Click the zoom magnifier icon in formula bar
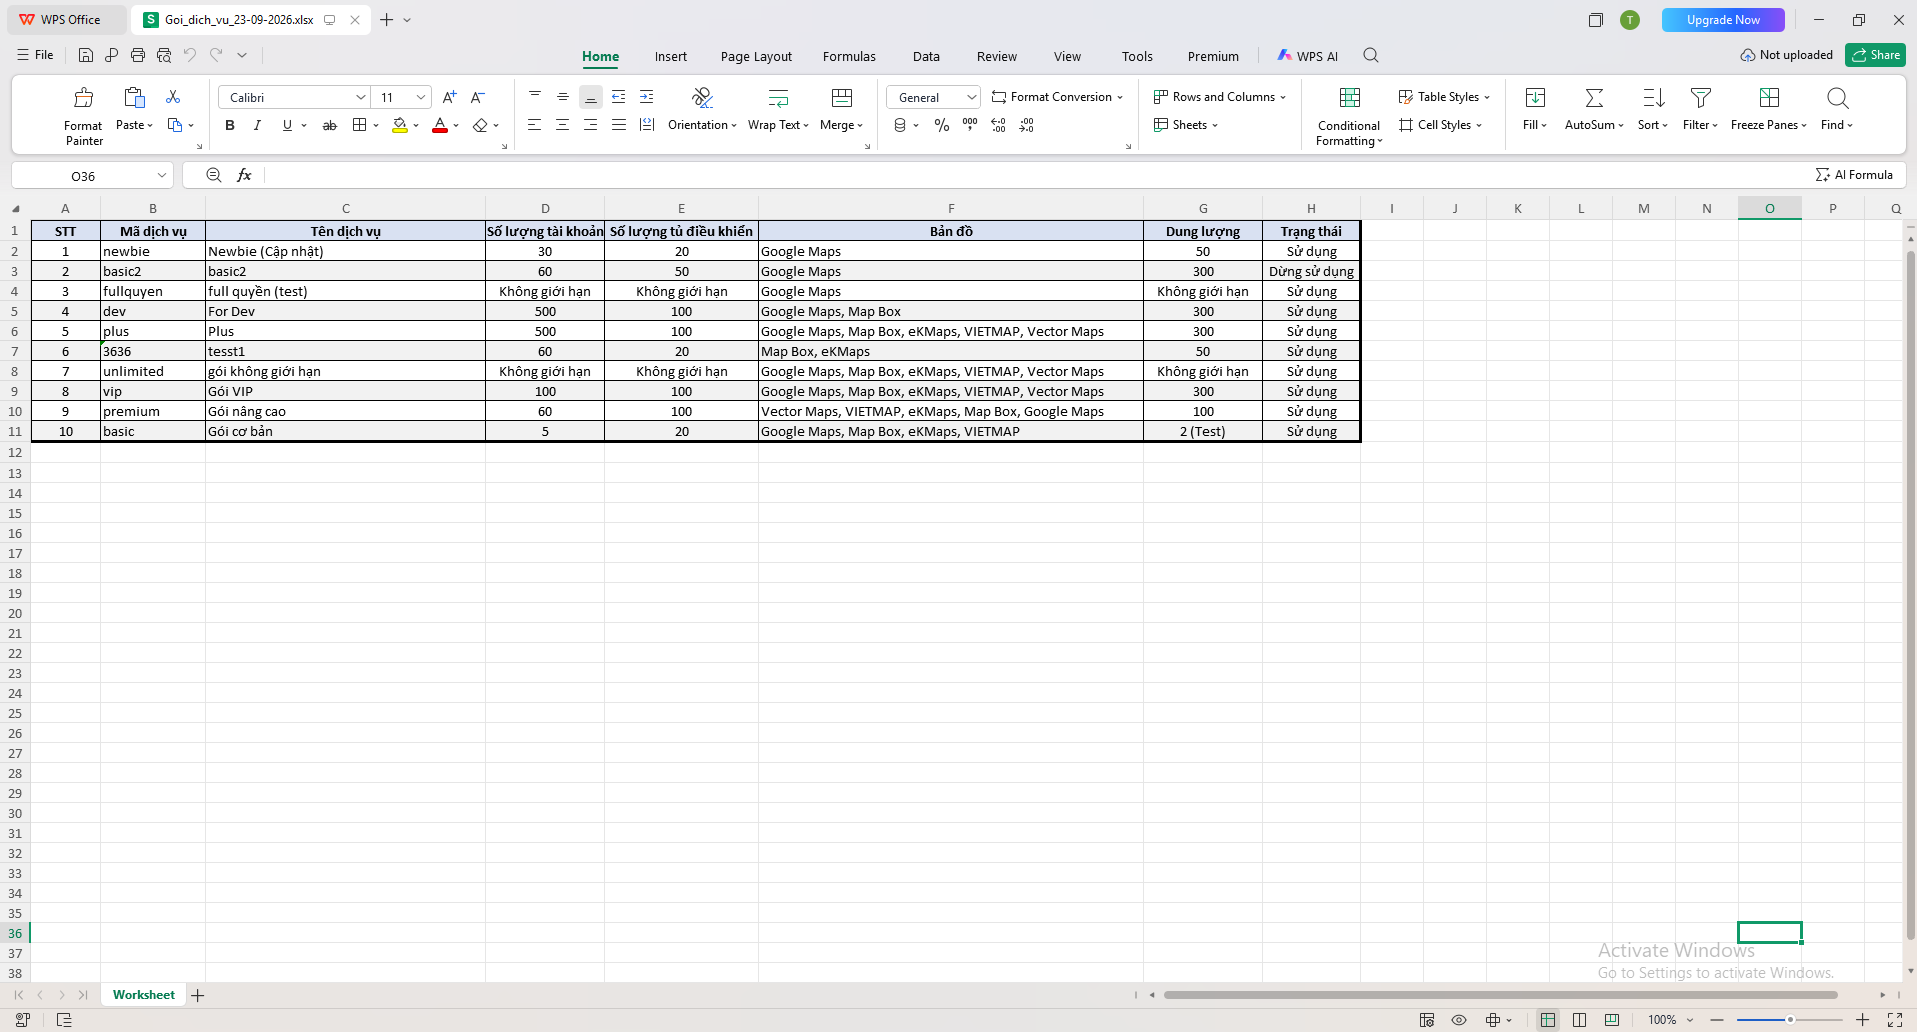1917x1032 pixels. (x=213, y=175)
